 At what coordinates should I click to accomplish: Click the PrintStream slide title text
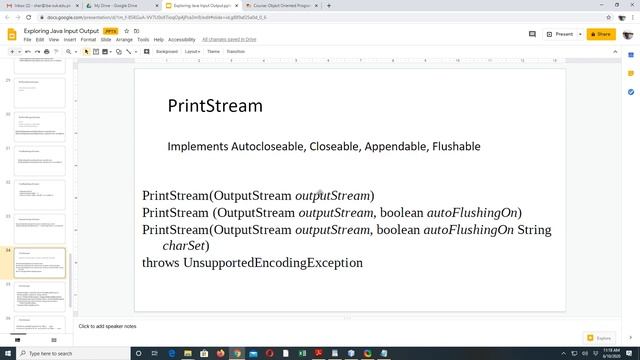tap(215, 106)
